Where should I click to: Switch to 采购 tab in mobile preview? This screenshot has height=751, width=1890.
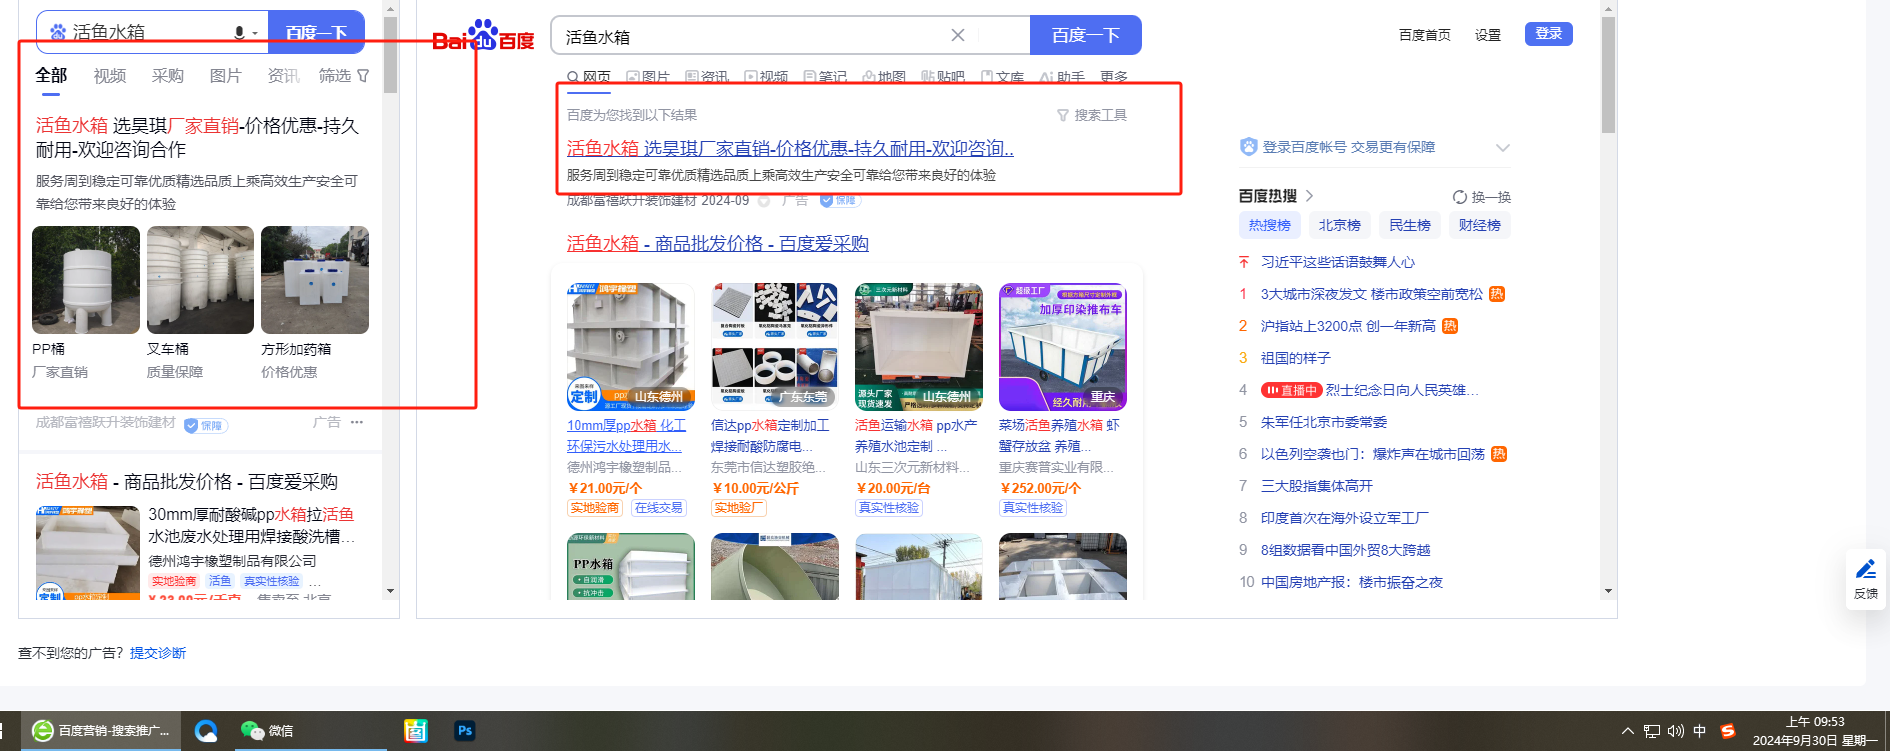[168, 76]
